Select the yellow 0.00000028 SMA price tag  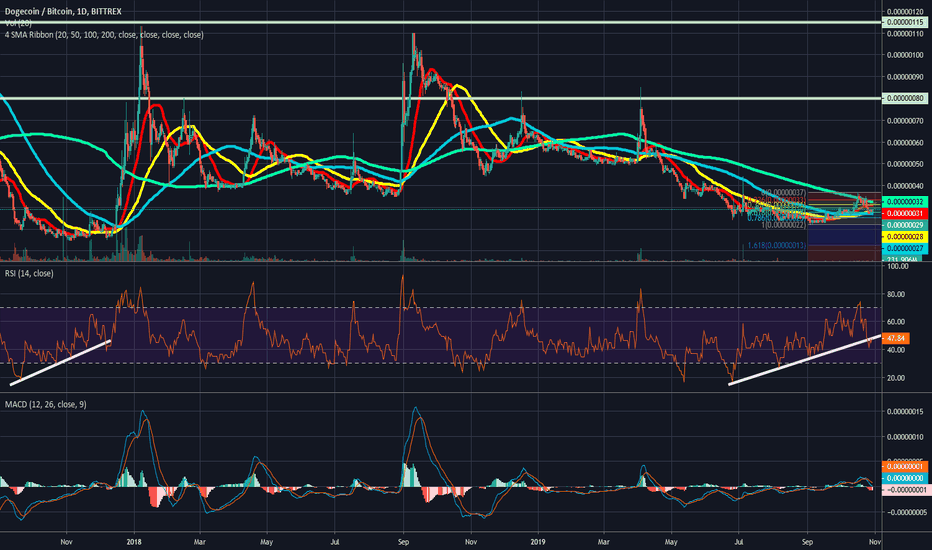point(906,237)
